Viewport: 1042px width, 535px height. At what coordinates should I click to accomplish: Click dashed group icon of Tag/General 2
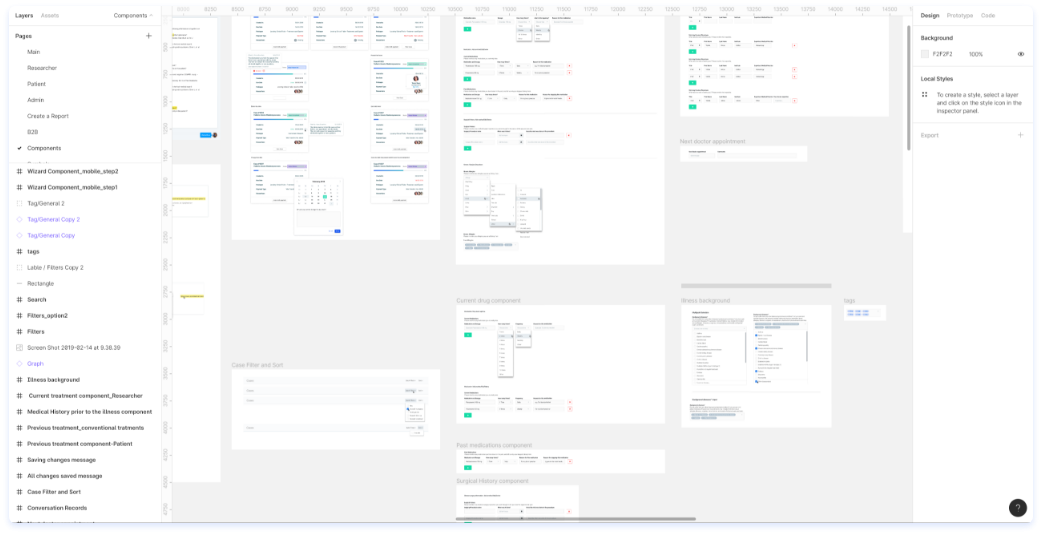tap(19, 203)
